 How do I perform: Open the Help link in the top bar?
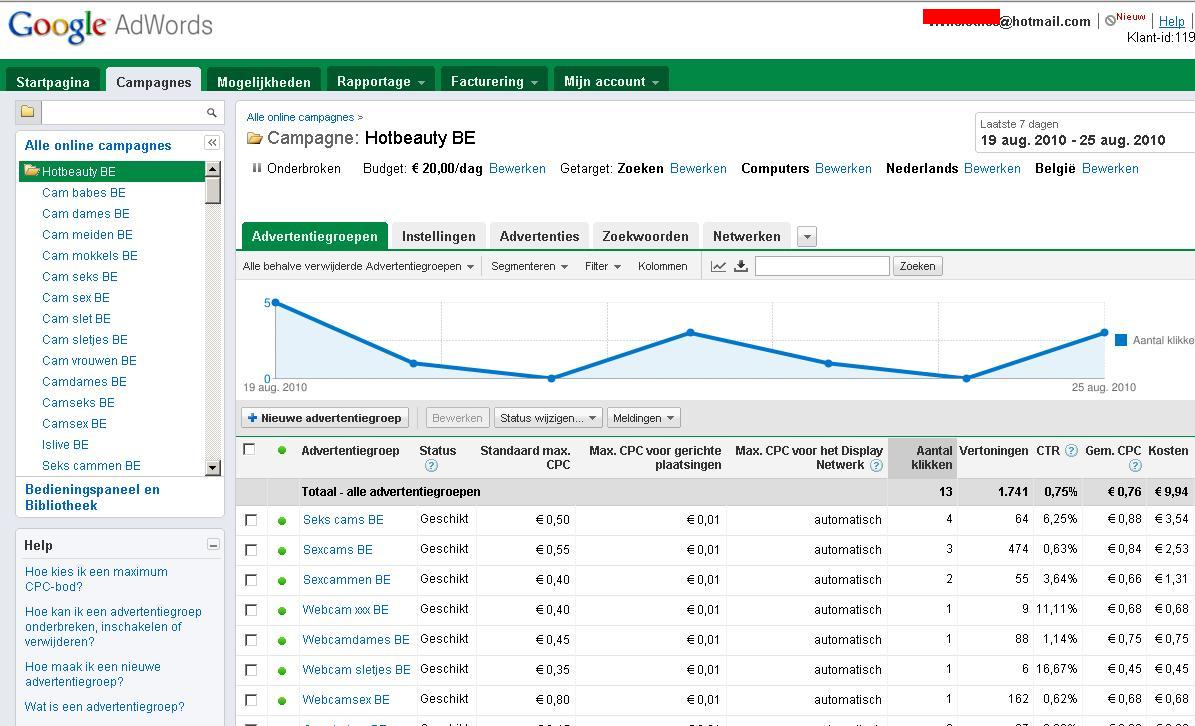(1171, 21)
